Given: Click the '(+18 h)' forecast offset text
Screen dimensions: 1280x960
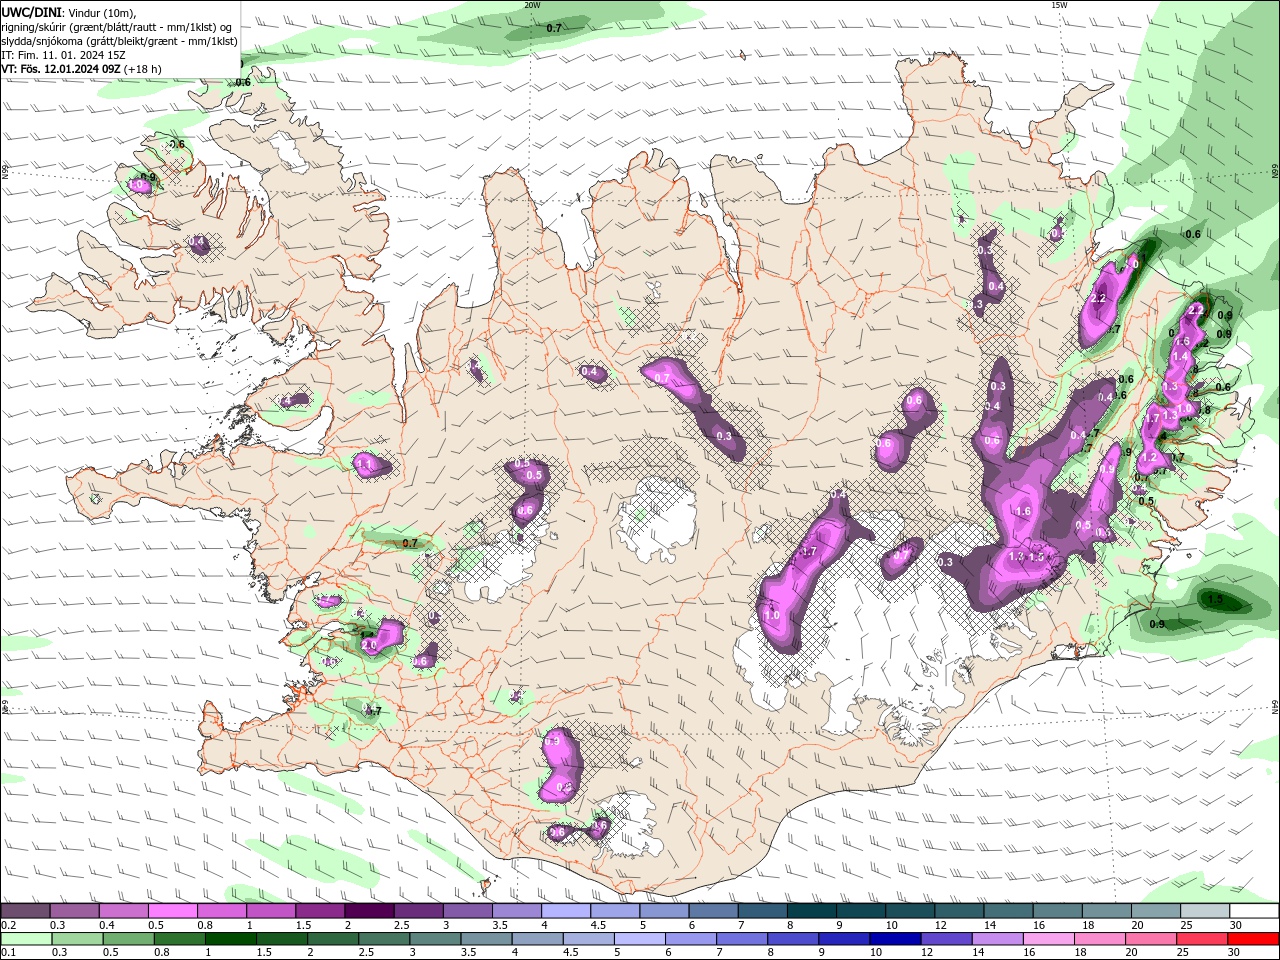Looking at the screenshot, I should pyautogui.click(x=143, y=69).
